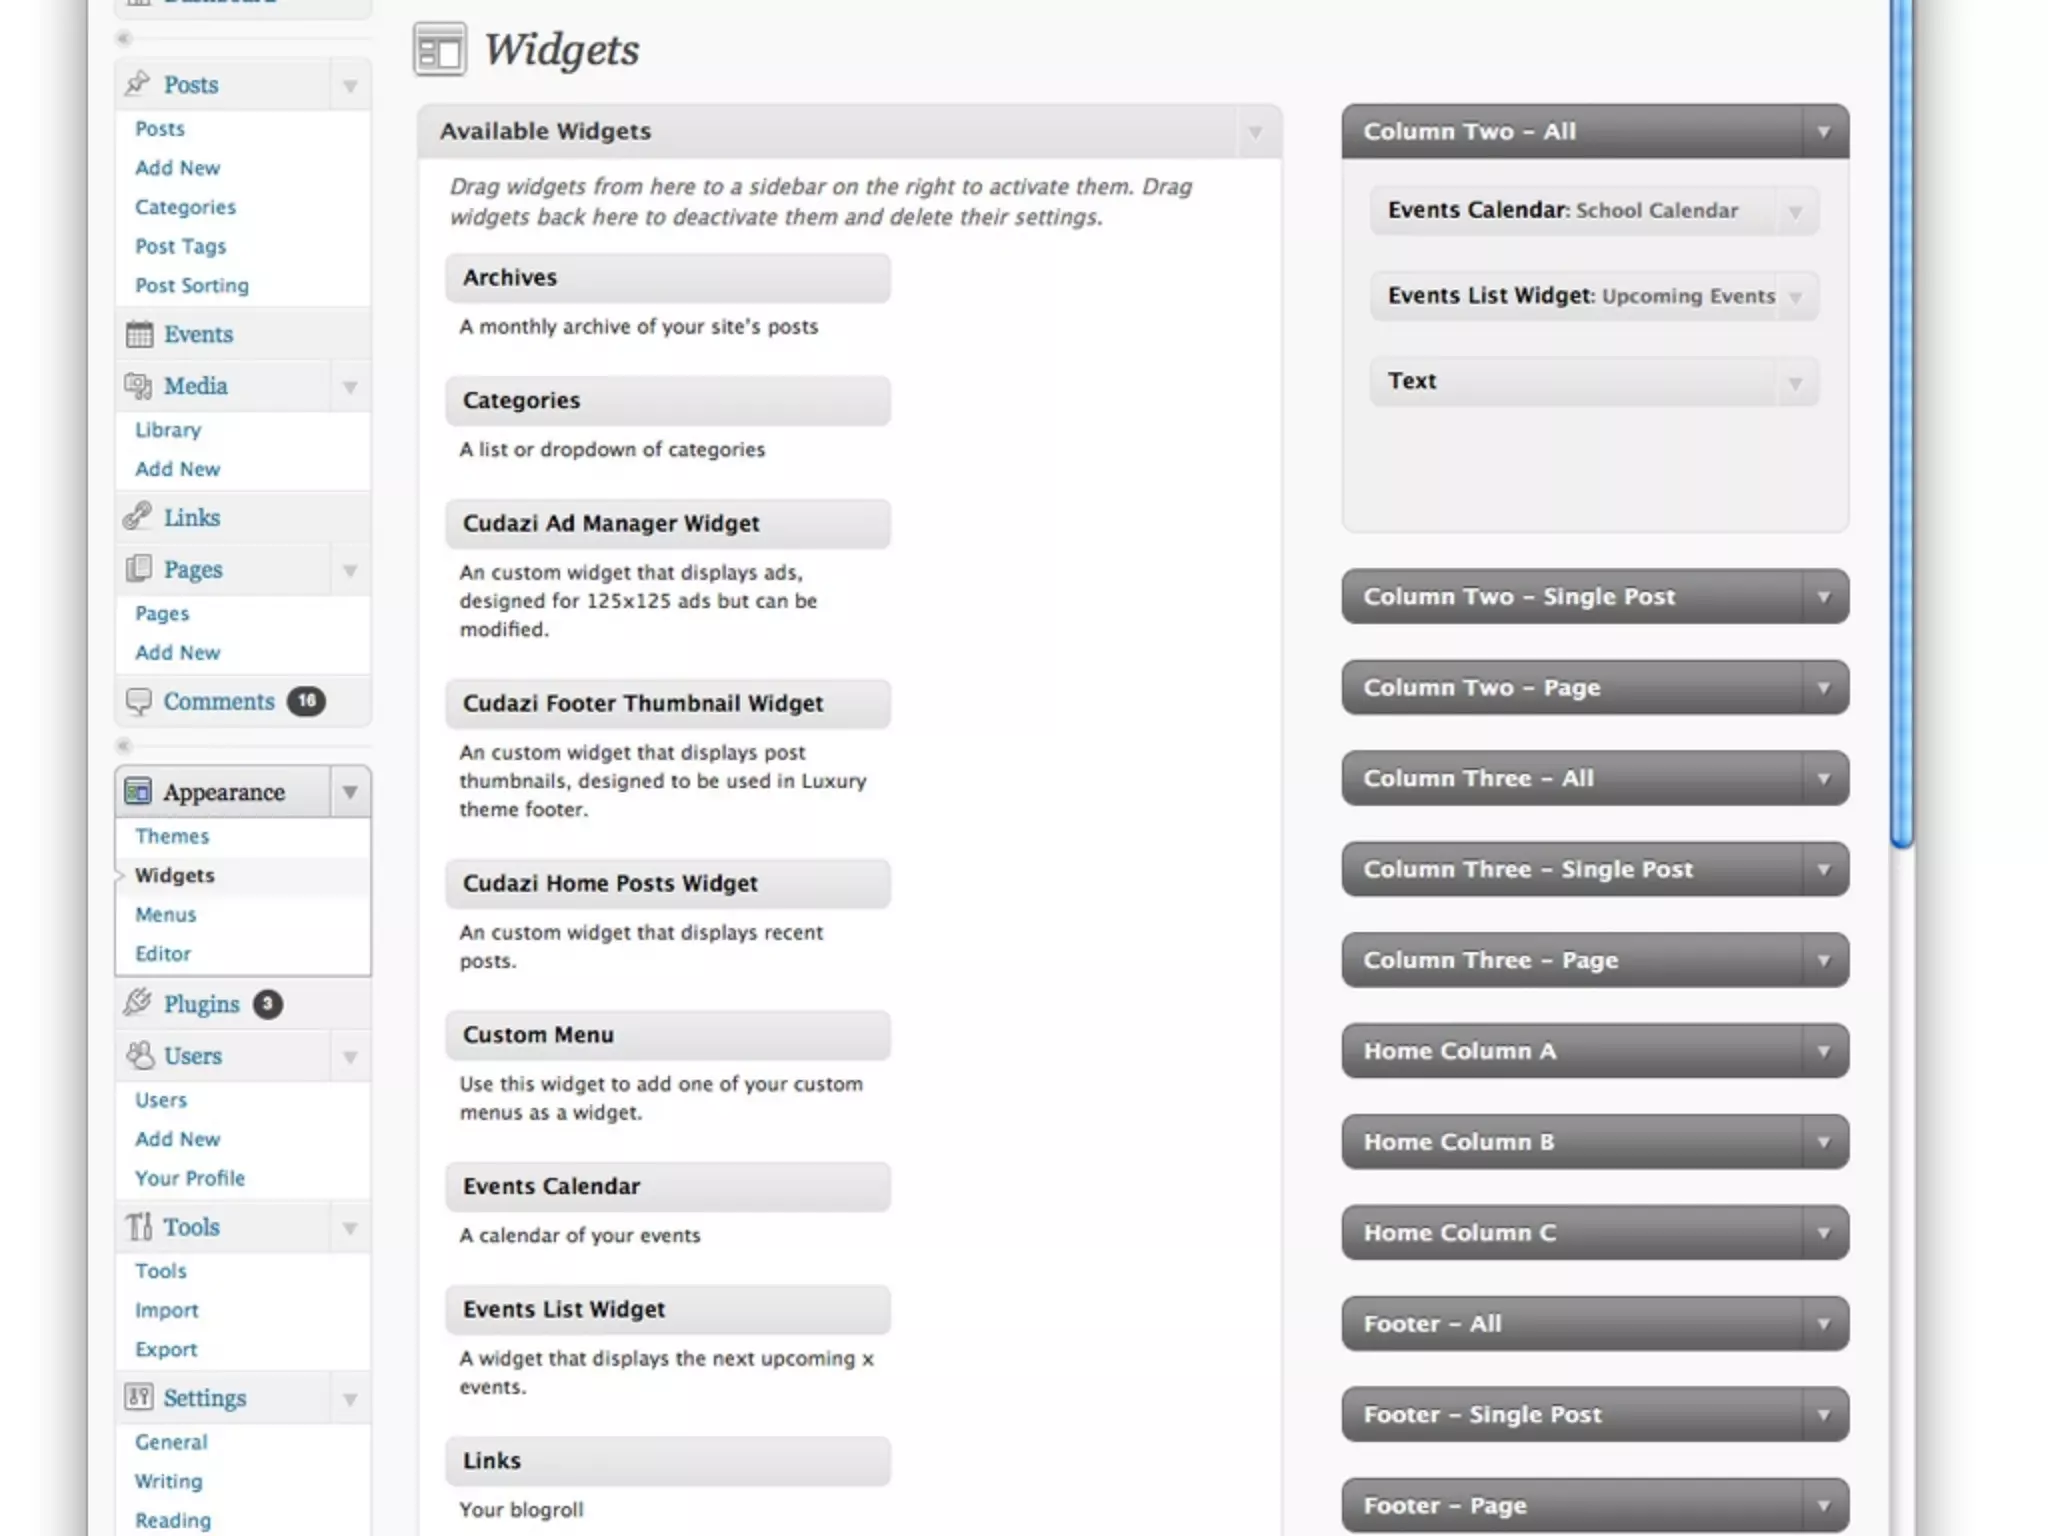This screenshot has height=1536, width=2048.
Task: Click the Media icon in sidebar
Action: pos(138,386)
